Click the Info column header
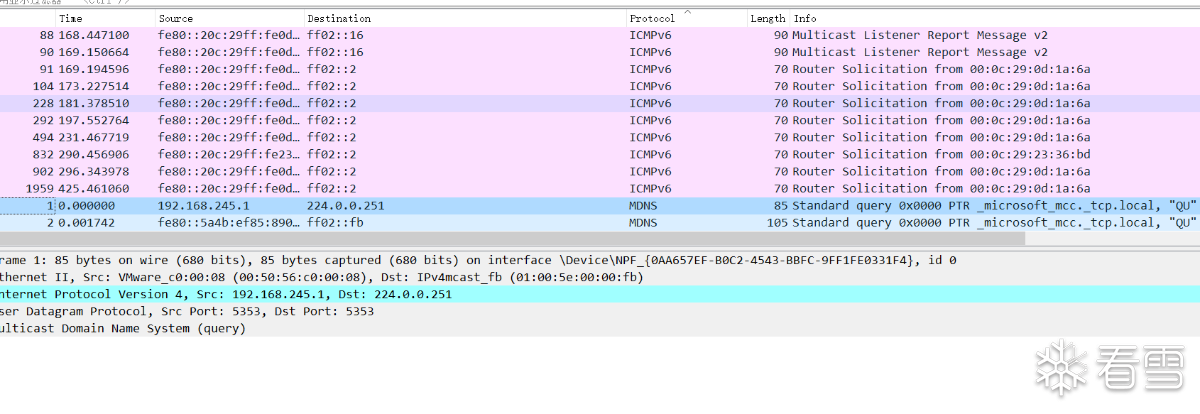 995,18
